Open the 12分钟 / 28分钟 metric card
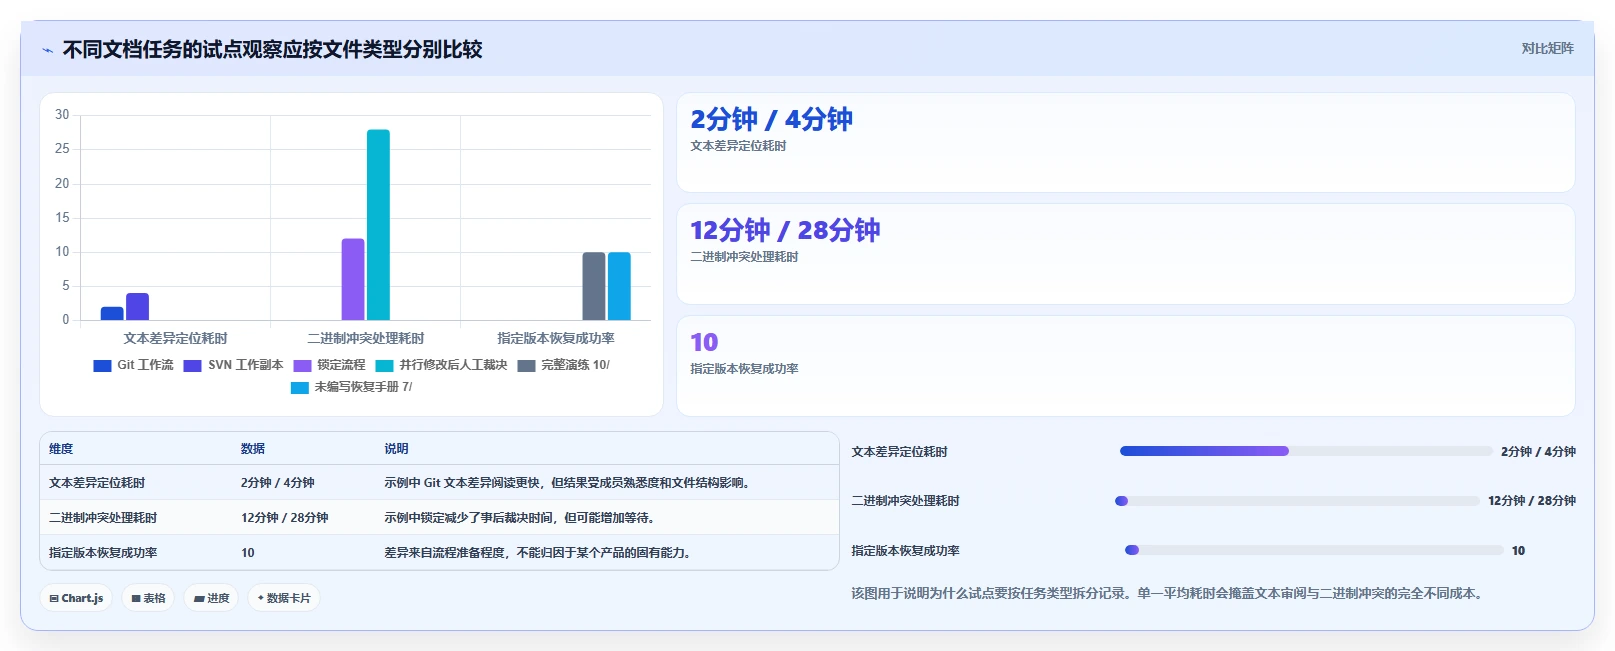The image size is (1615, 651). (x=1126, y=254)
